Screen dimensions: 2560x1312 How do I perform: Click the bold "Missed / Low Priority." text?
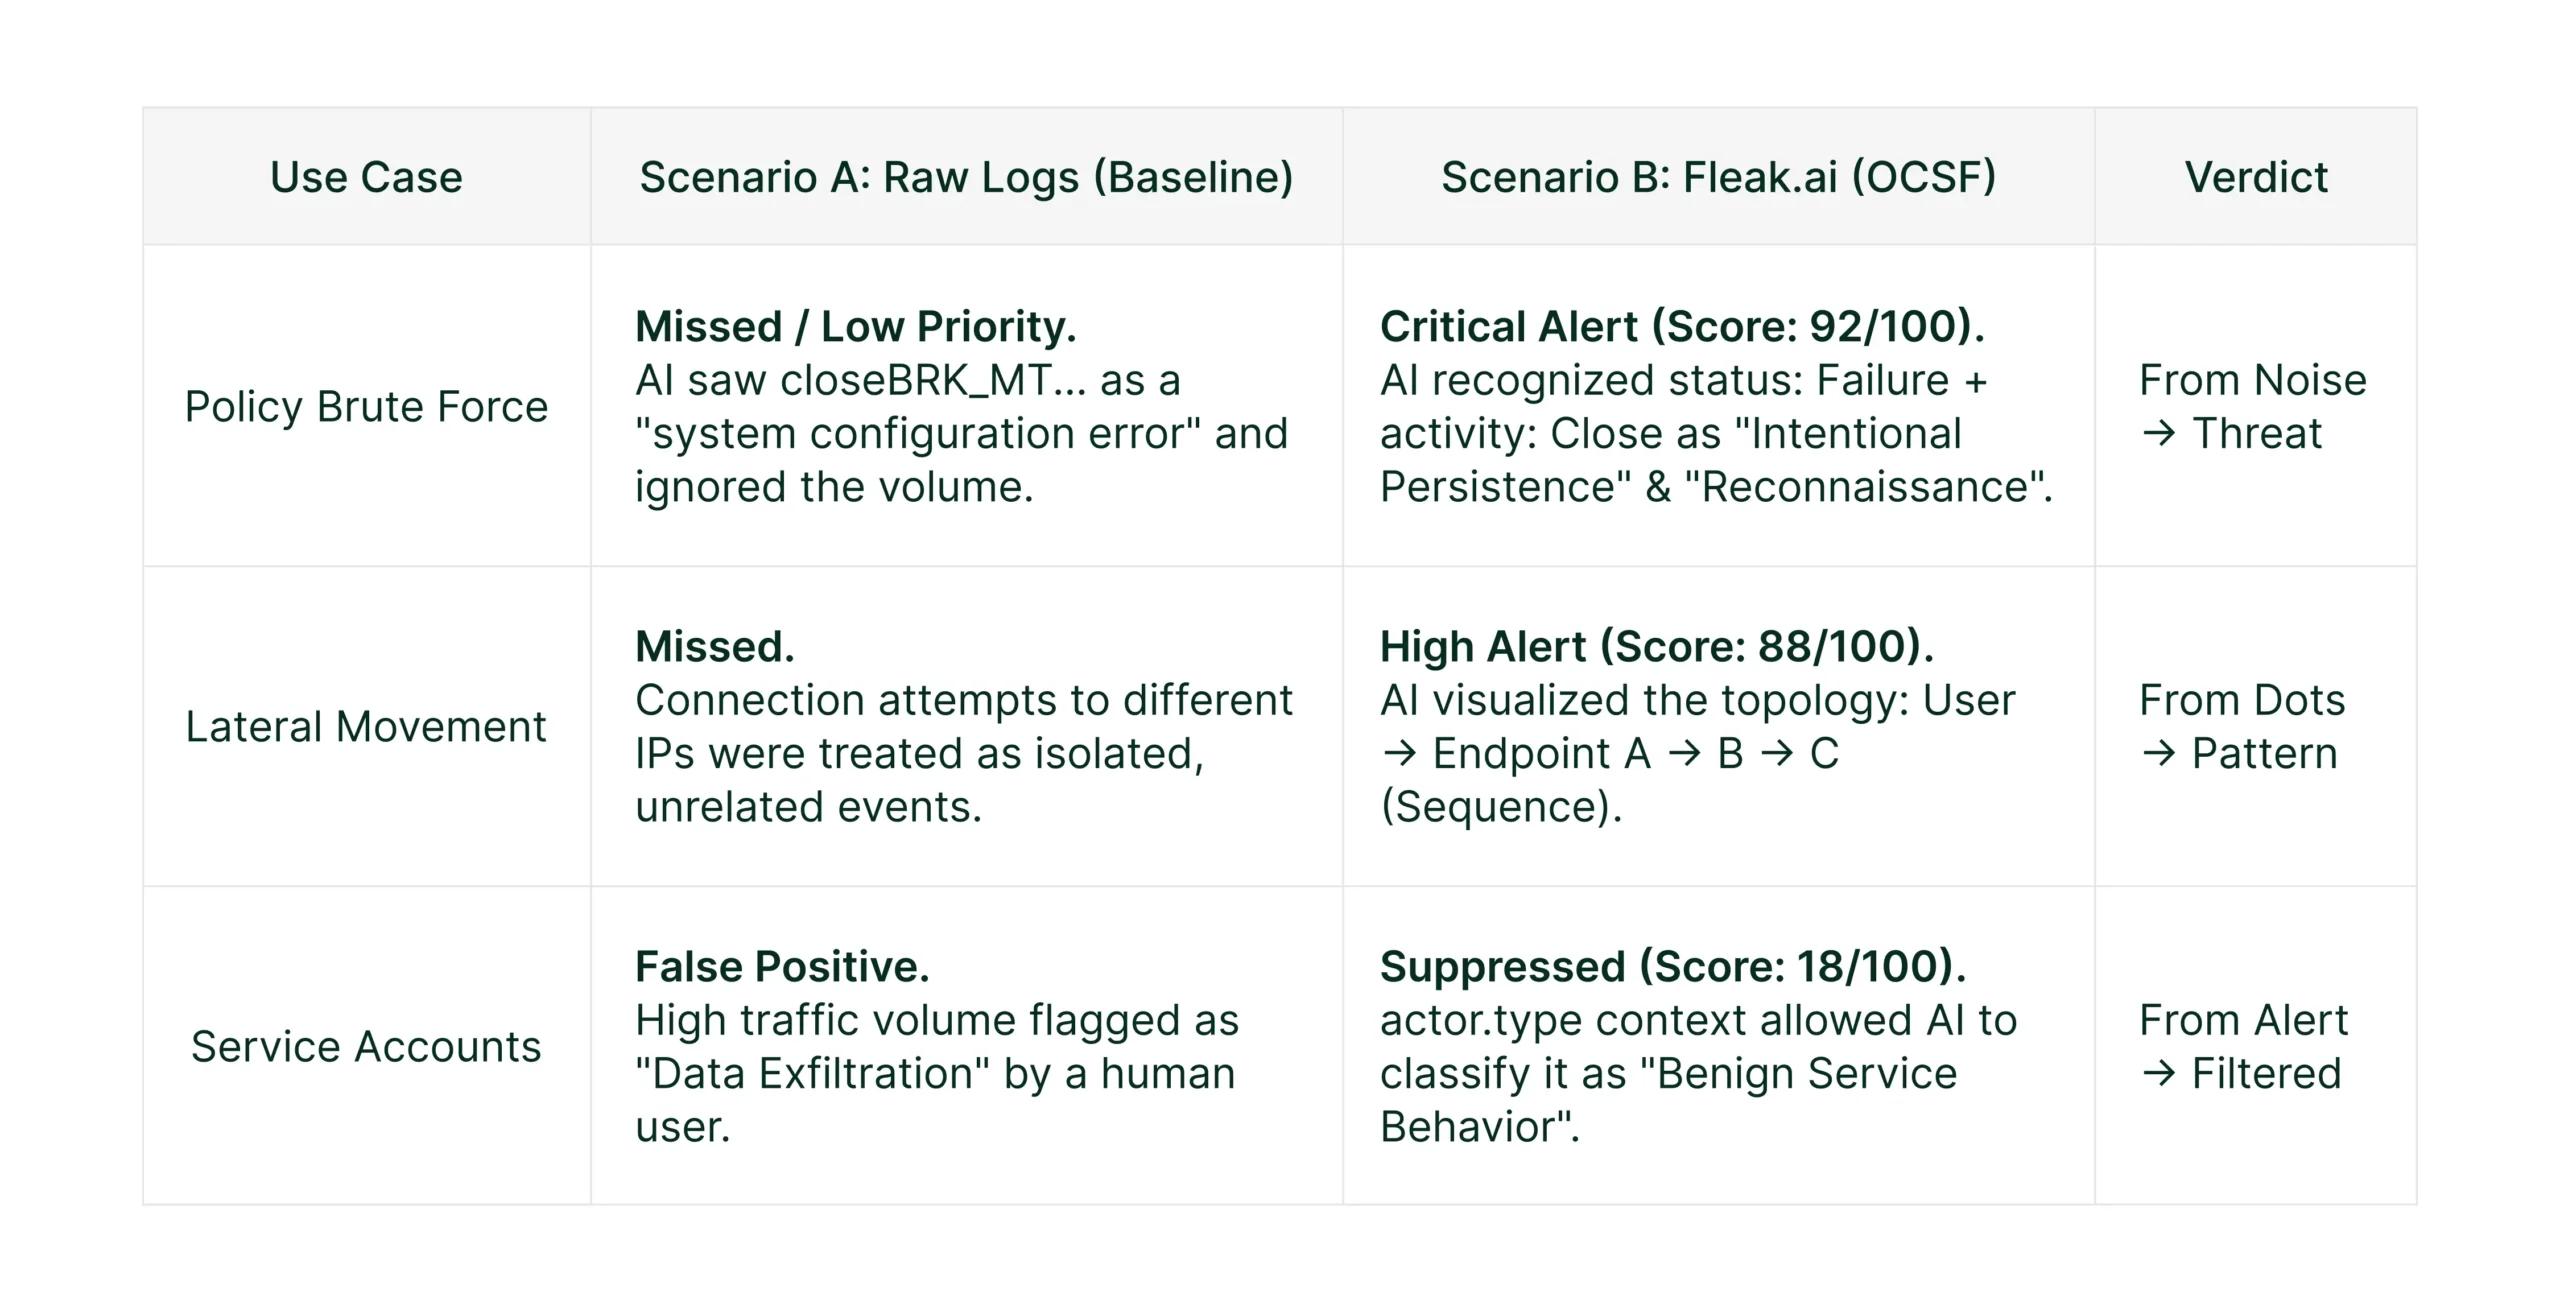pos(855,327)
